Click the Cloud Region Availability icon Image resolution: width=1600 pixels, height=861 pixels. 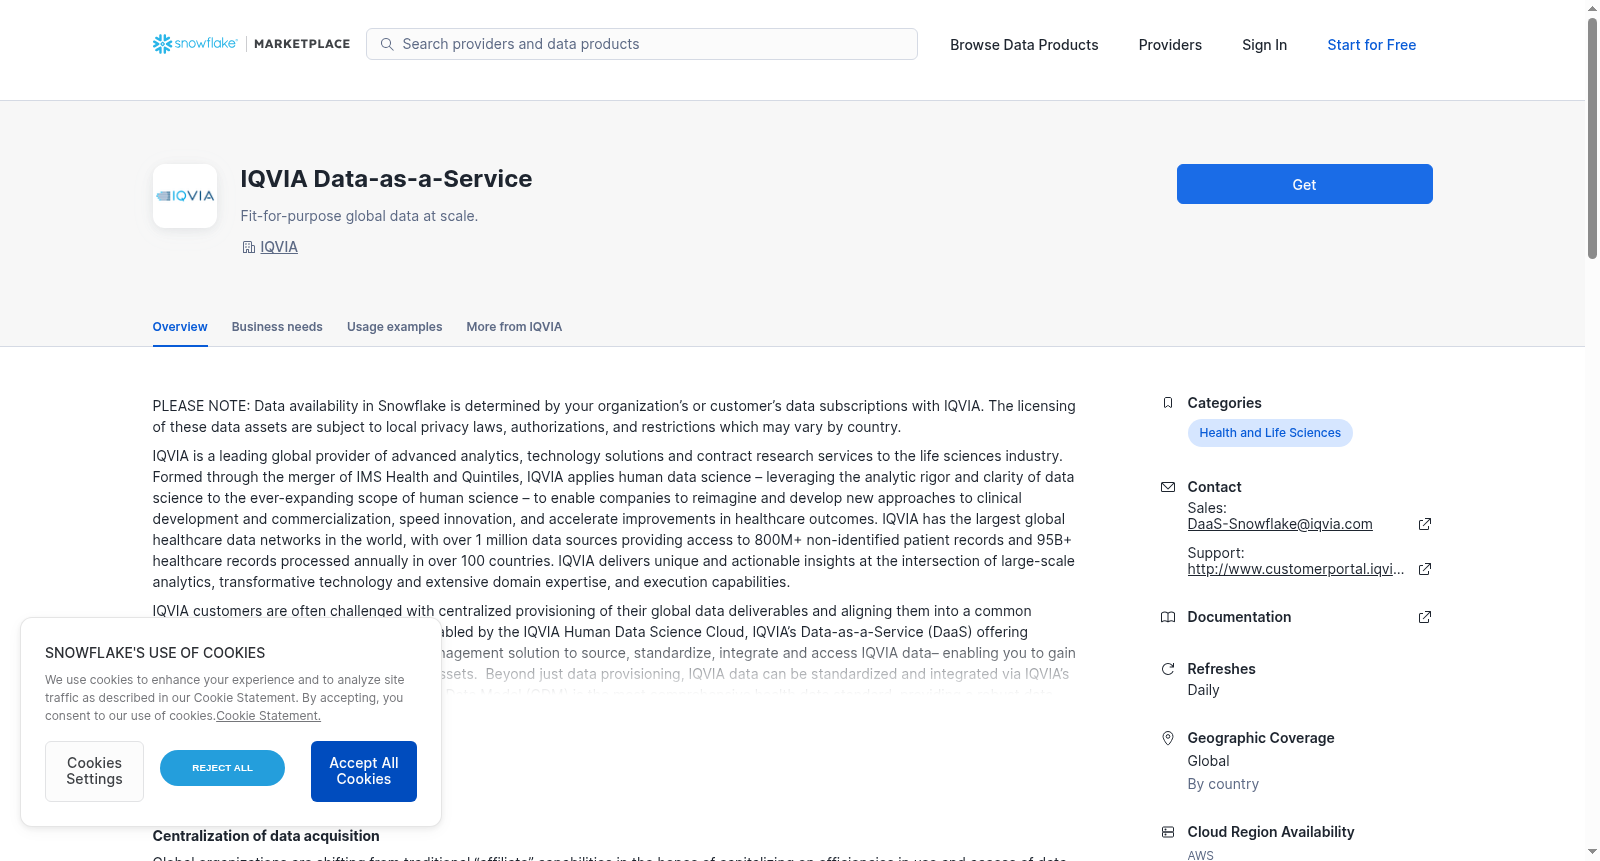(1167, 832)
